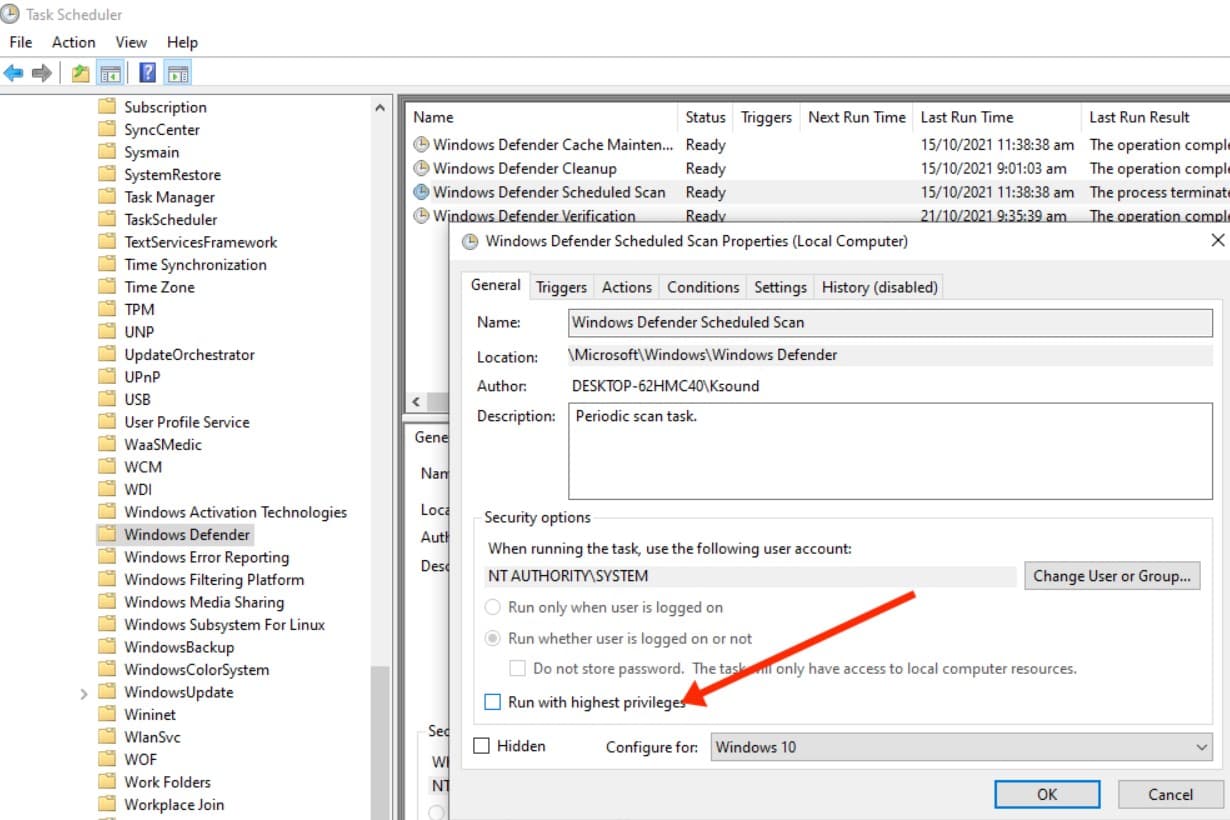Viewport: 1230px width, 820px height.
Task: Enable Run with highest privileges checkbox
Action: pos(492,702)
